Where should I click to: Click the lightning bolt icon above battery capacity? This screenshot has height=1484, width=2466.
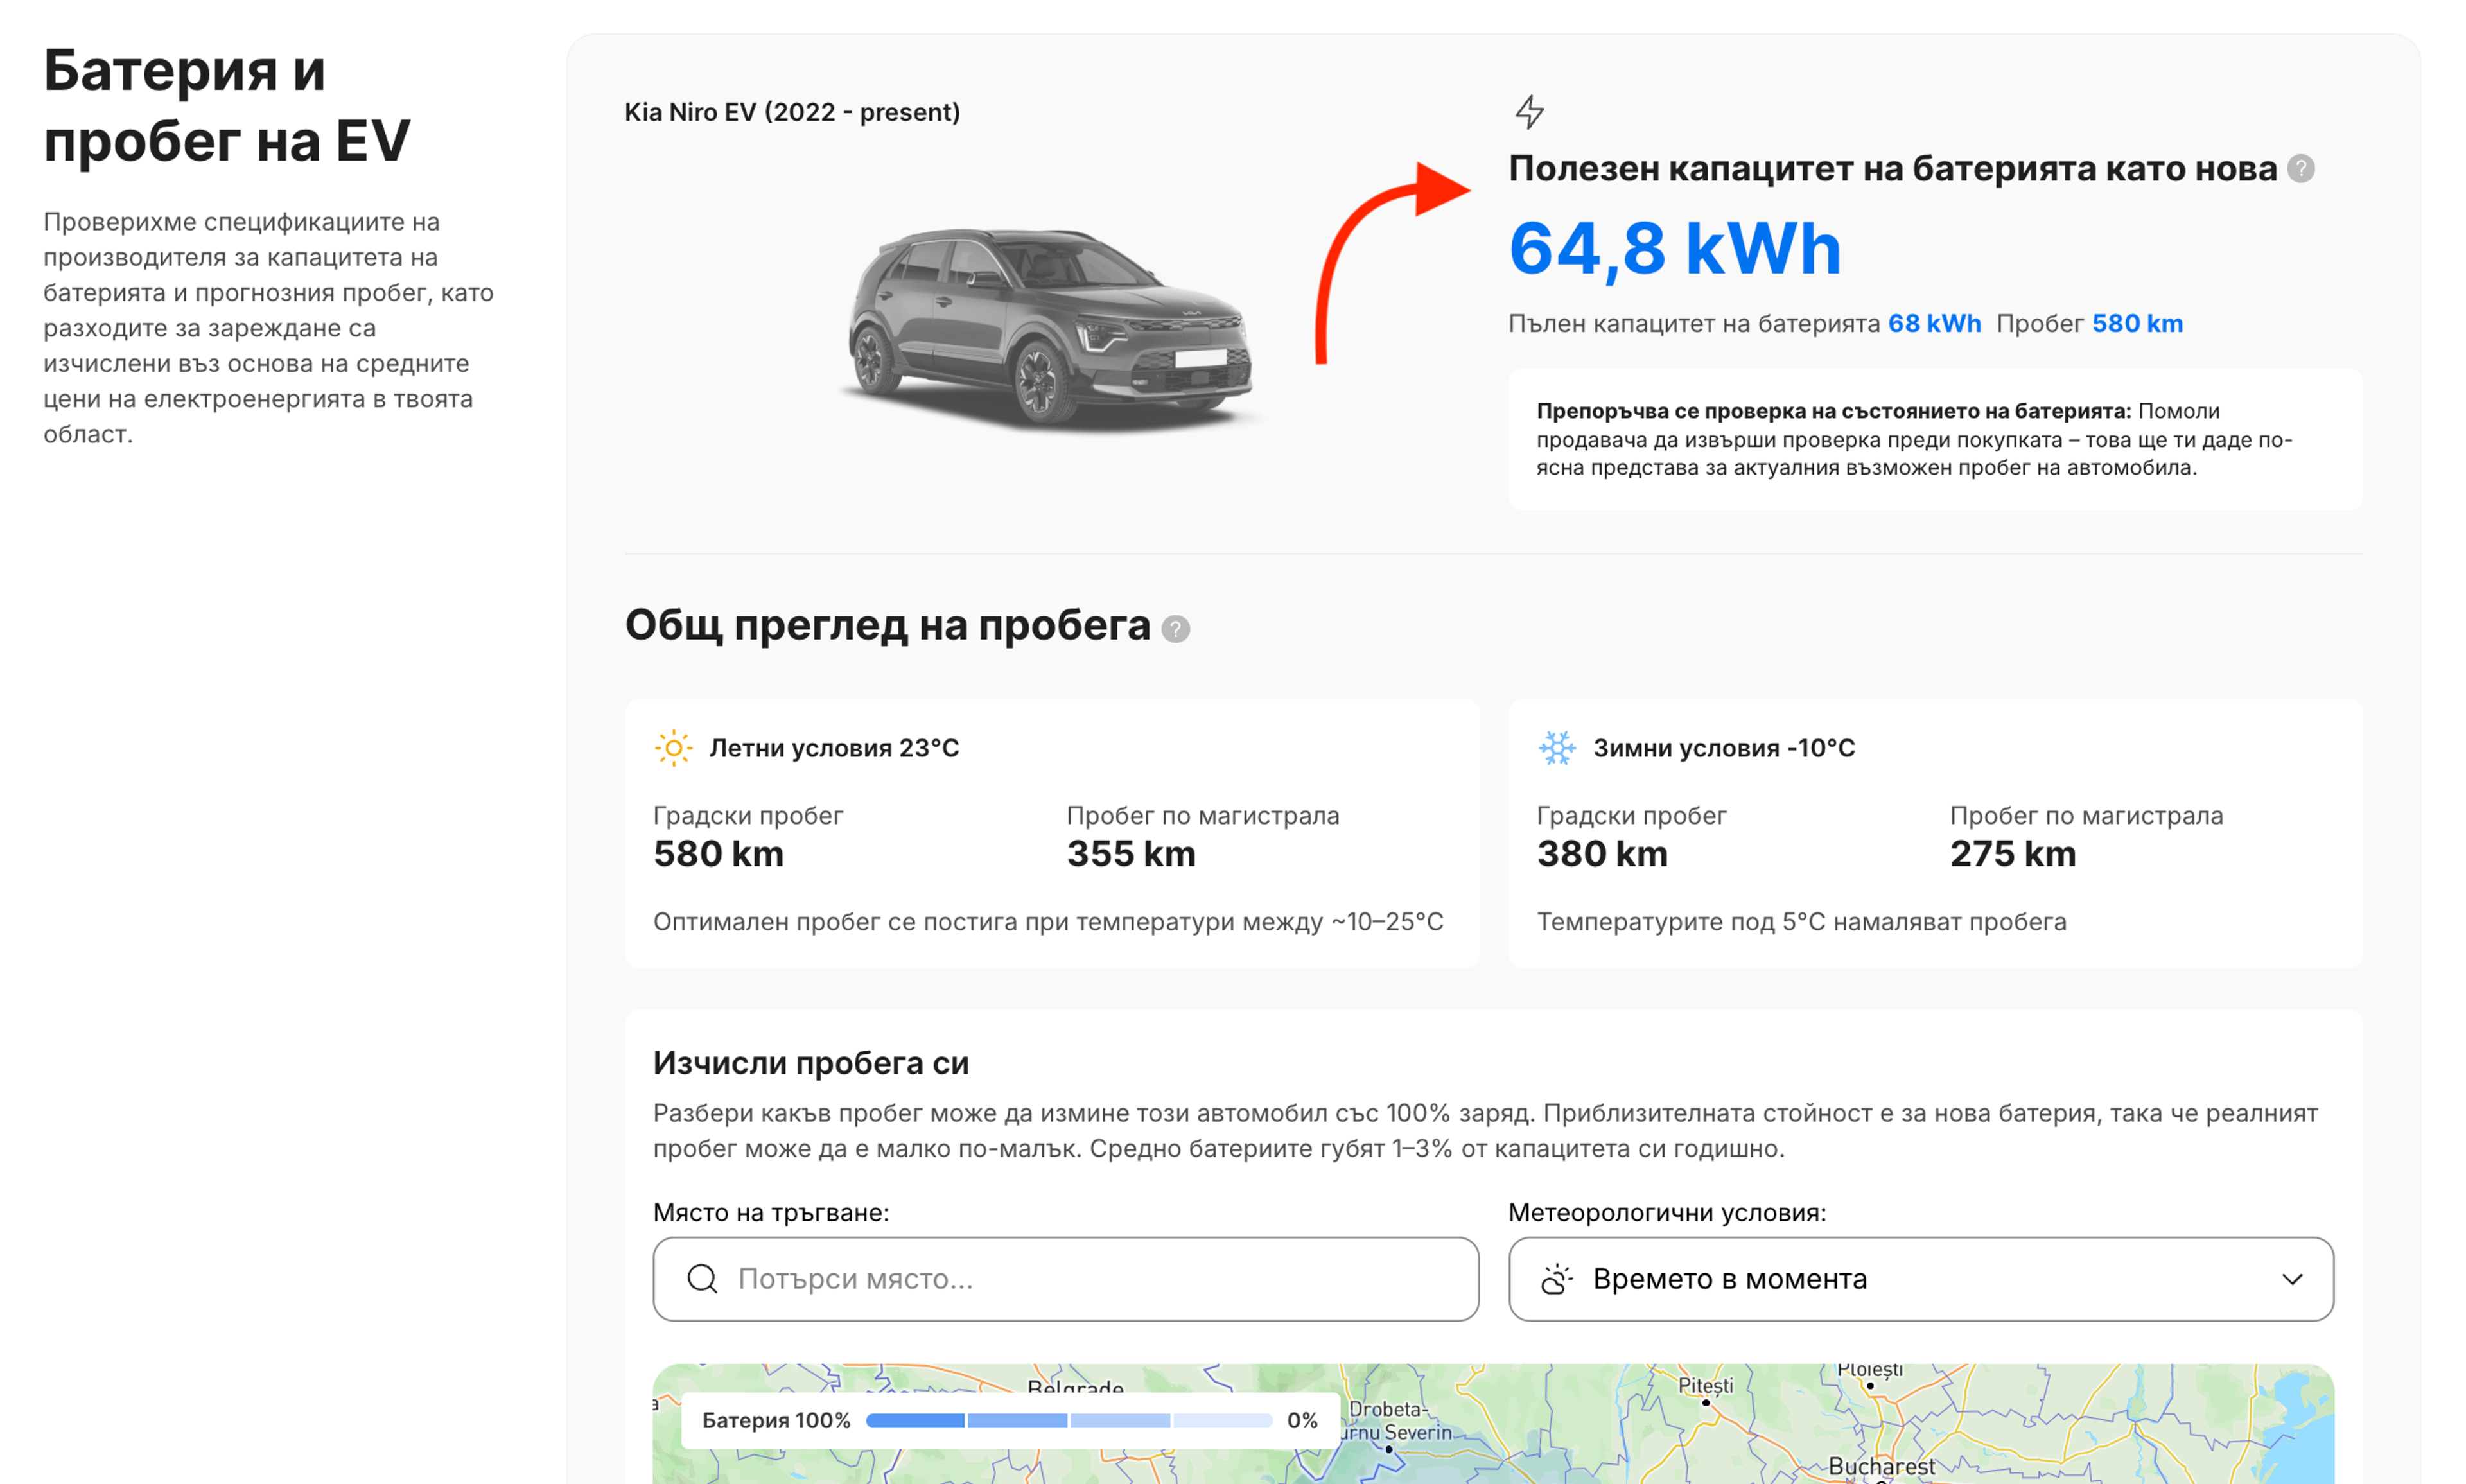1529,112
